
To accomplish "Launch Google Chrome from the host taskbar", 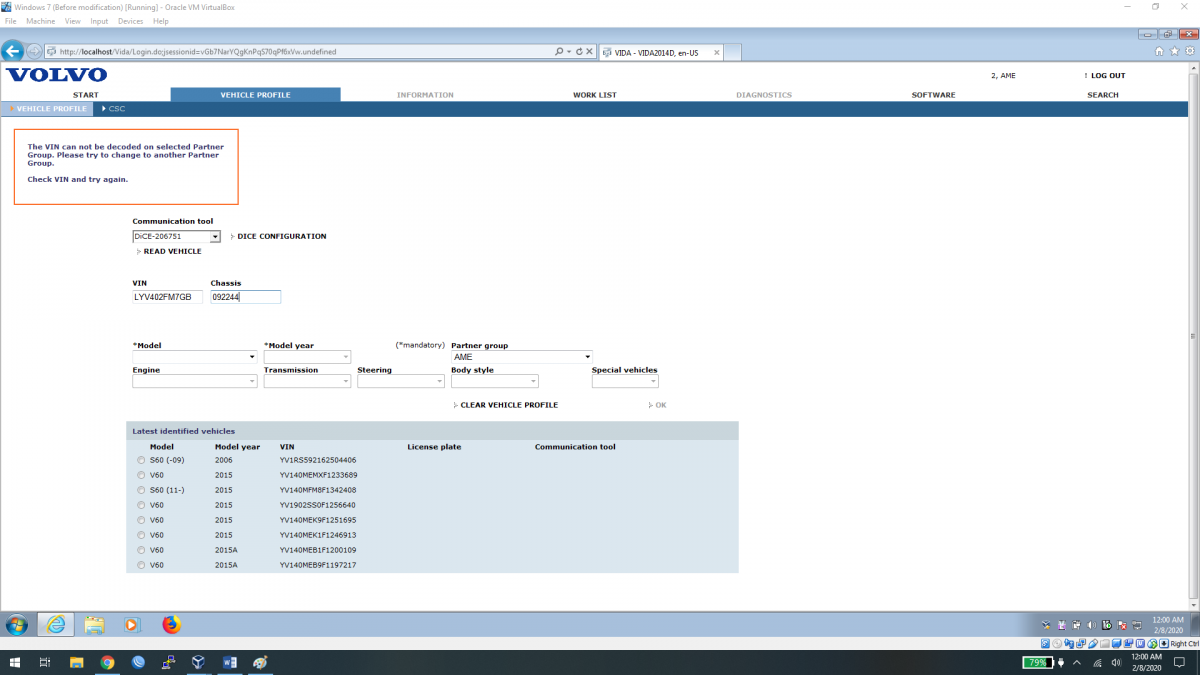I will click(107, 662).
